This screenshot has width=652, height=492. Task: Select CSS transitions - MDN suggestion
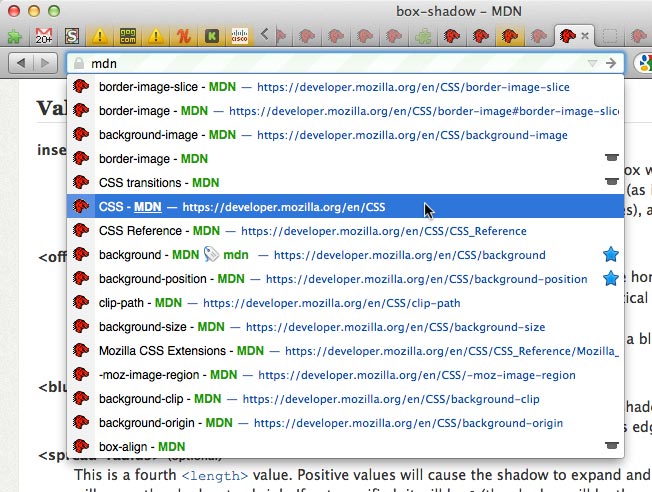point(346,183)
